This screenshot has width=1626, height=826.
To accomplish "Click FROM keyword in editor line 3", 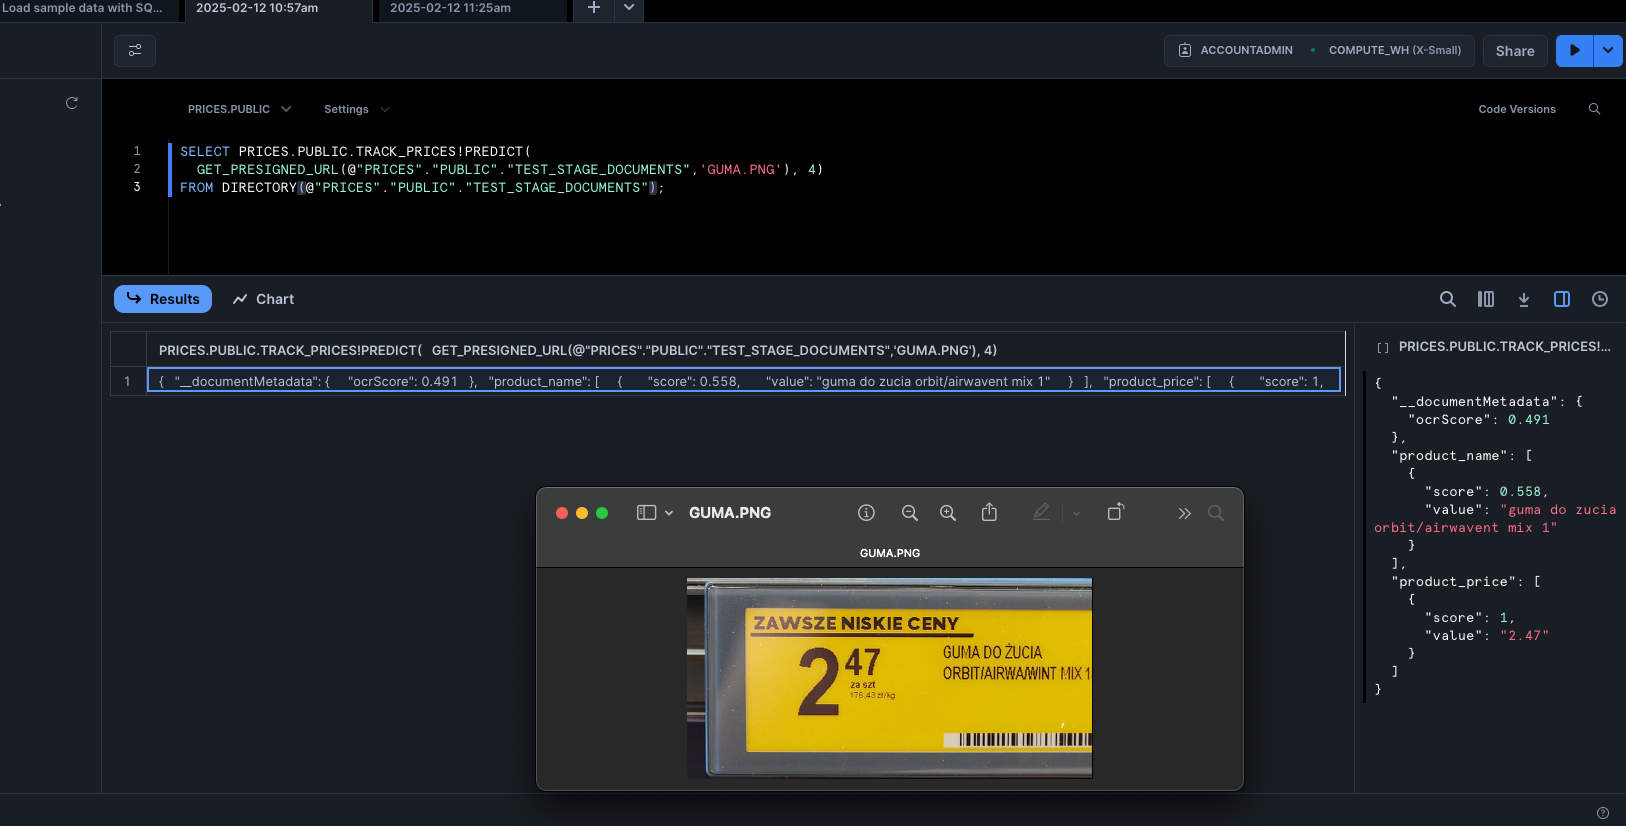I will 197,188.
